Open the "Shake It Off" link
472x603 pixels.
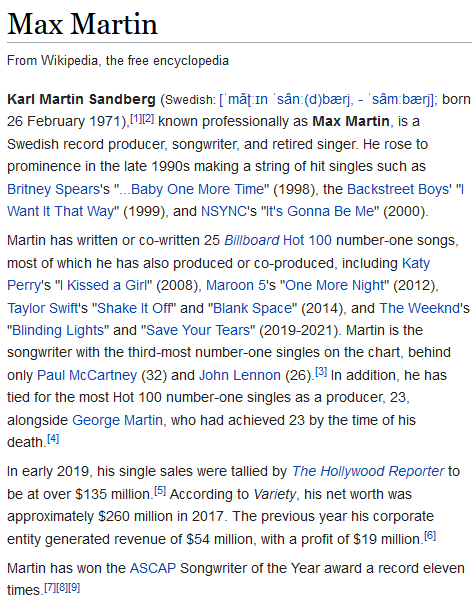pyautogui.click(x=134, y=308)
